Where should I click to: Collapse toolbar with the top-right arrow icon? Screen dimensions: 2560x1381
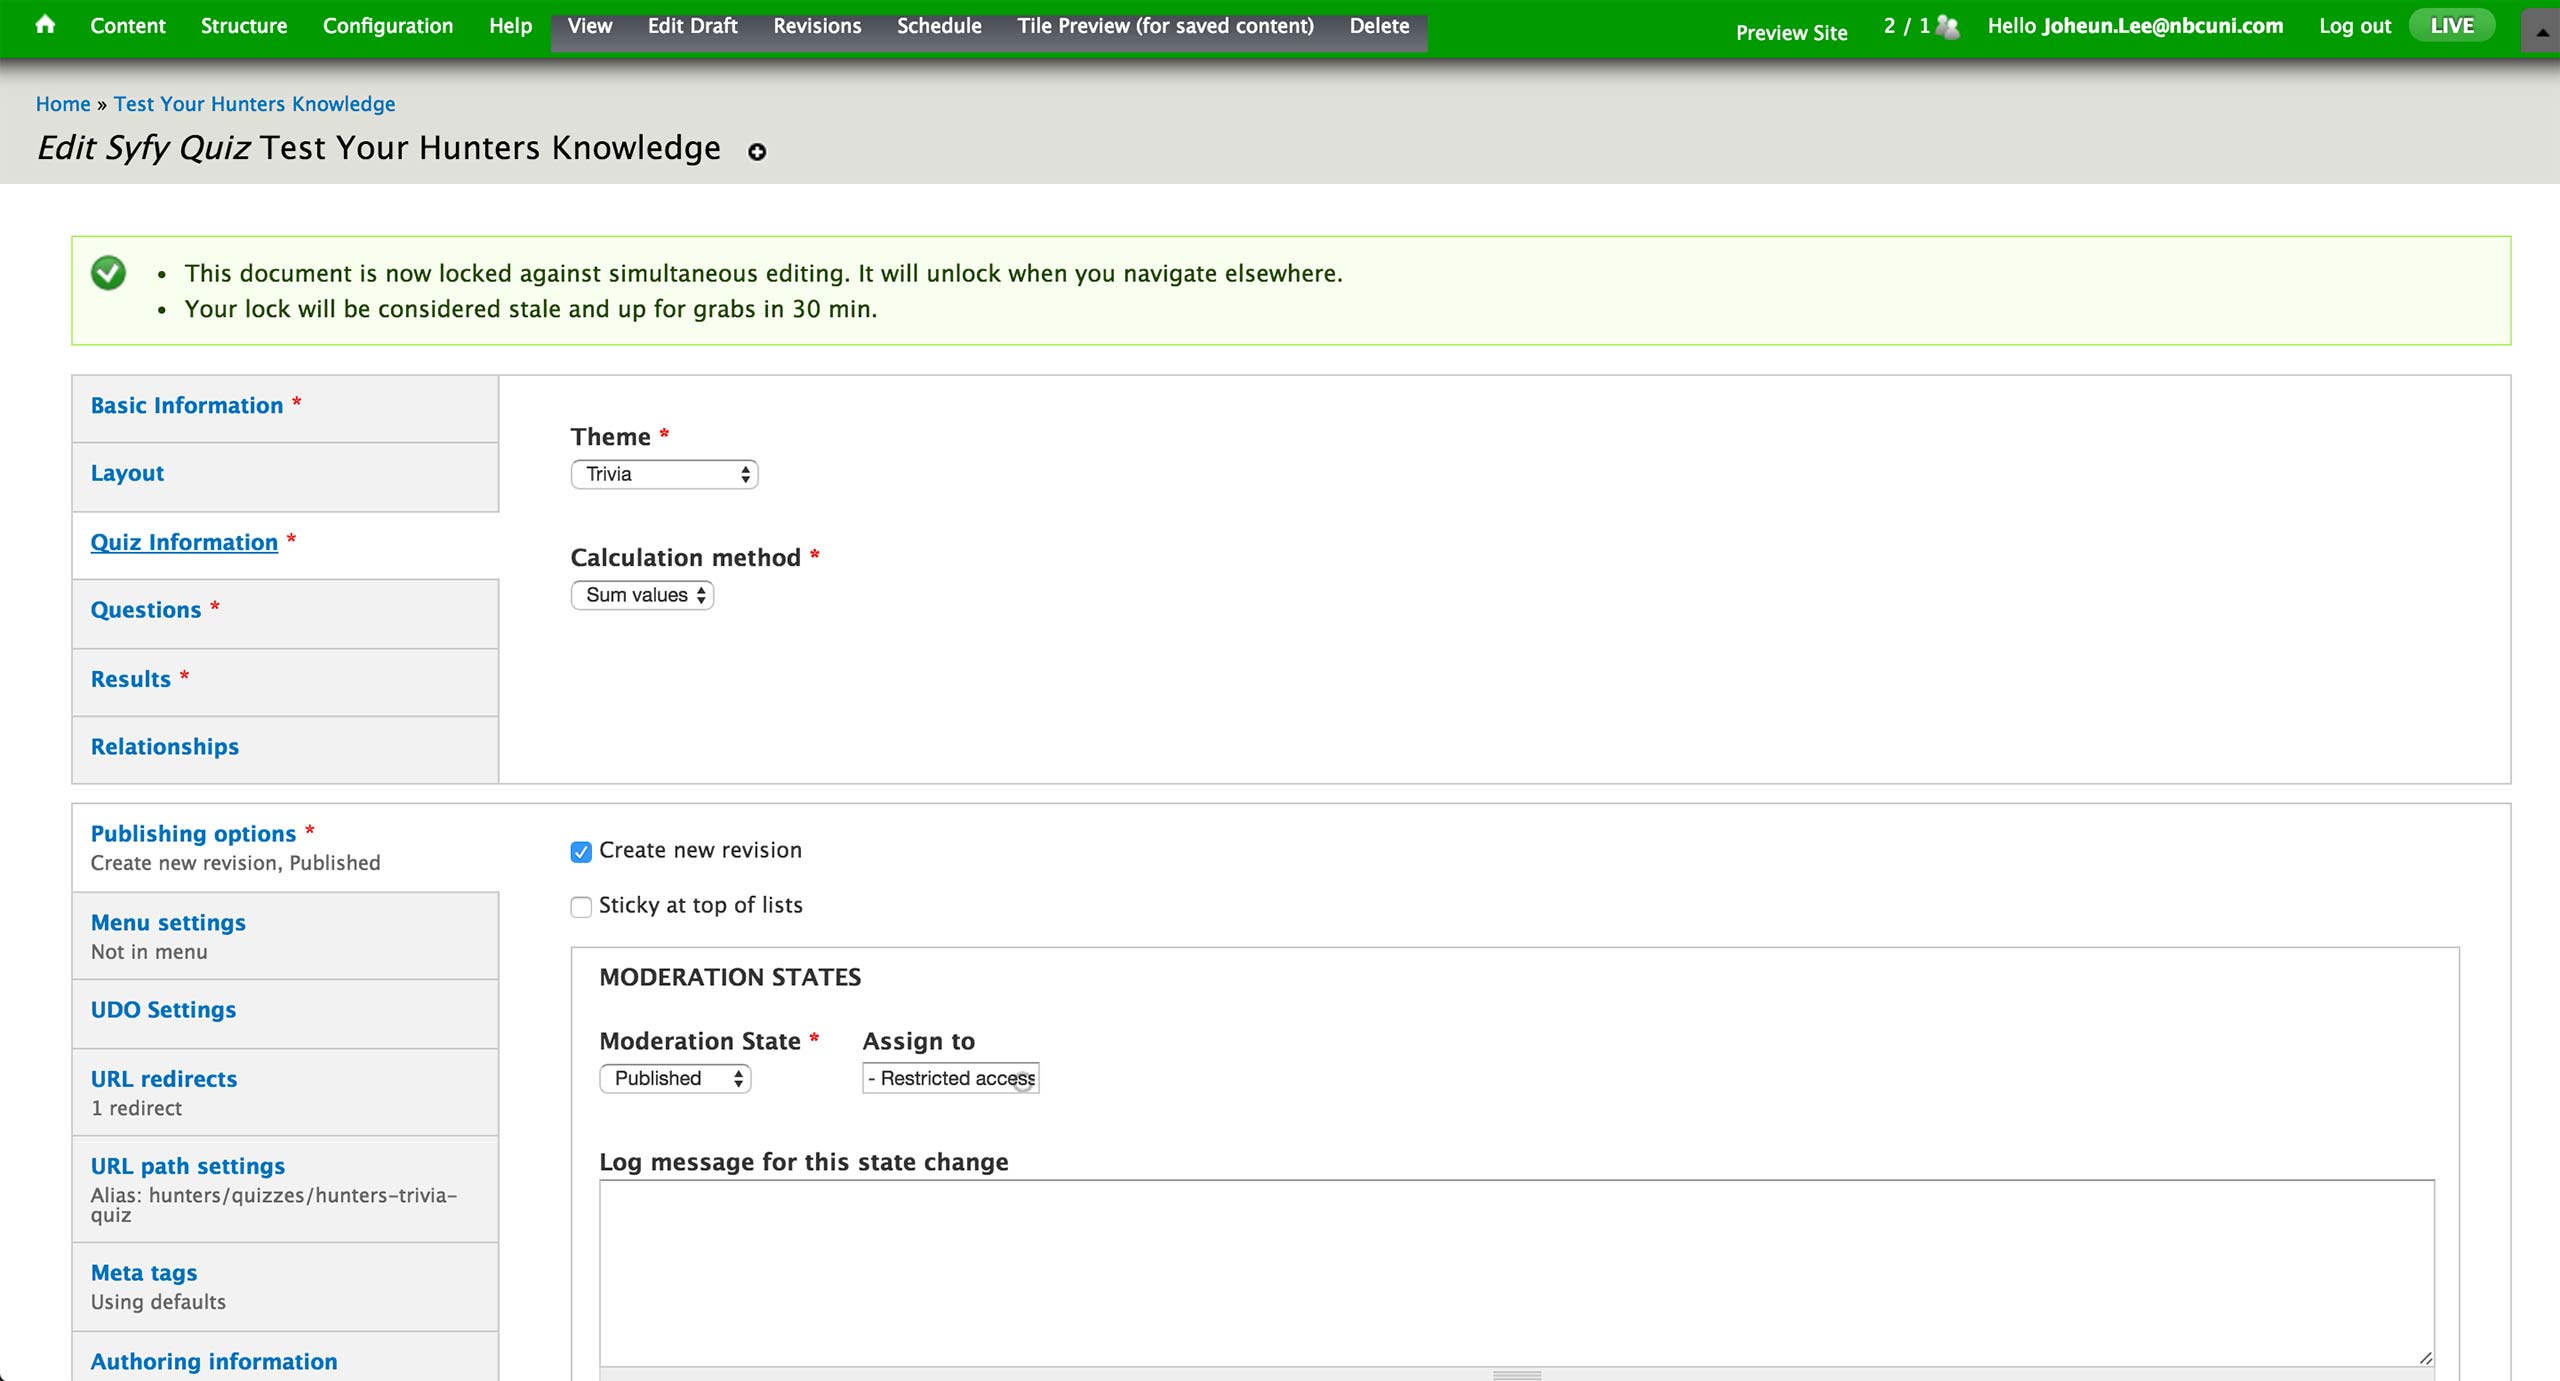click(2541, 30)
